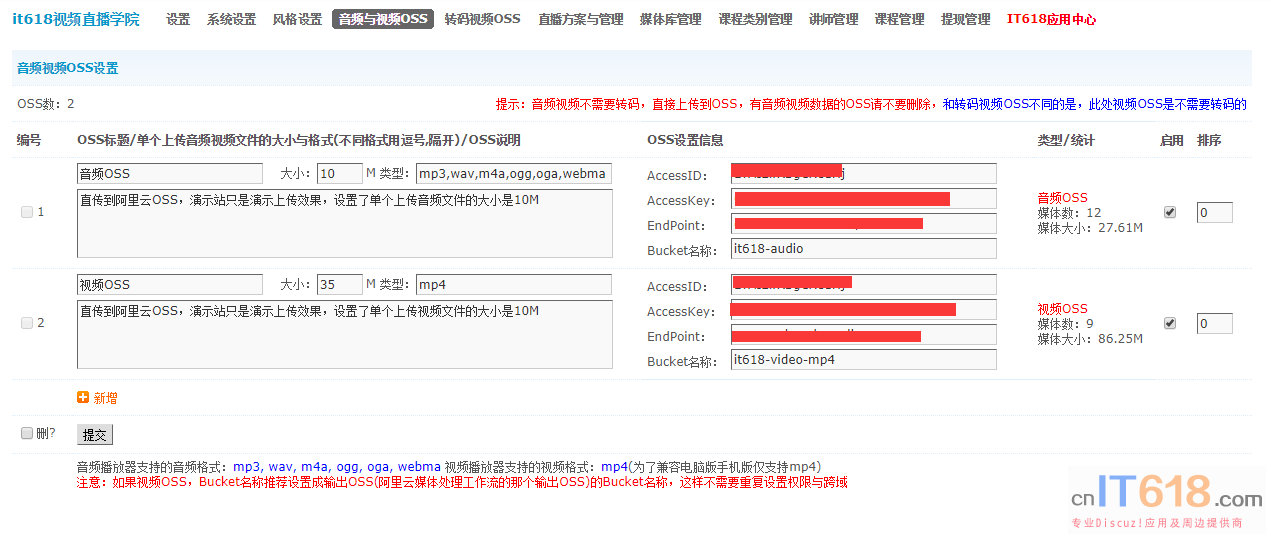
Task: Go to 直播方案与管理 tab
Action: pos(580,19)
